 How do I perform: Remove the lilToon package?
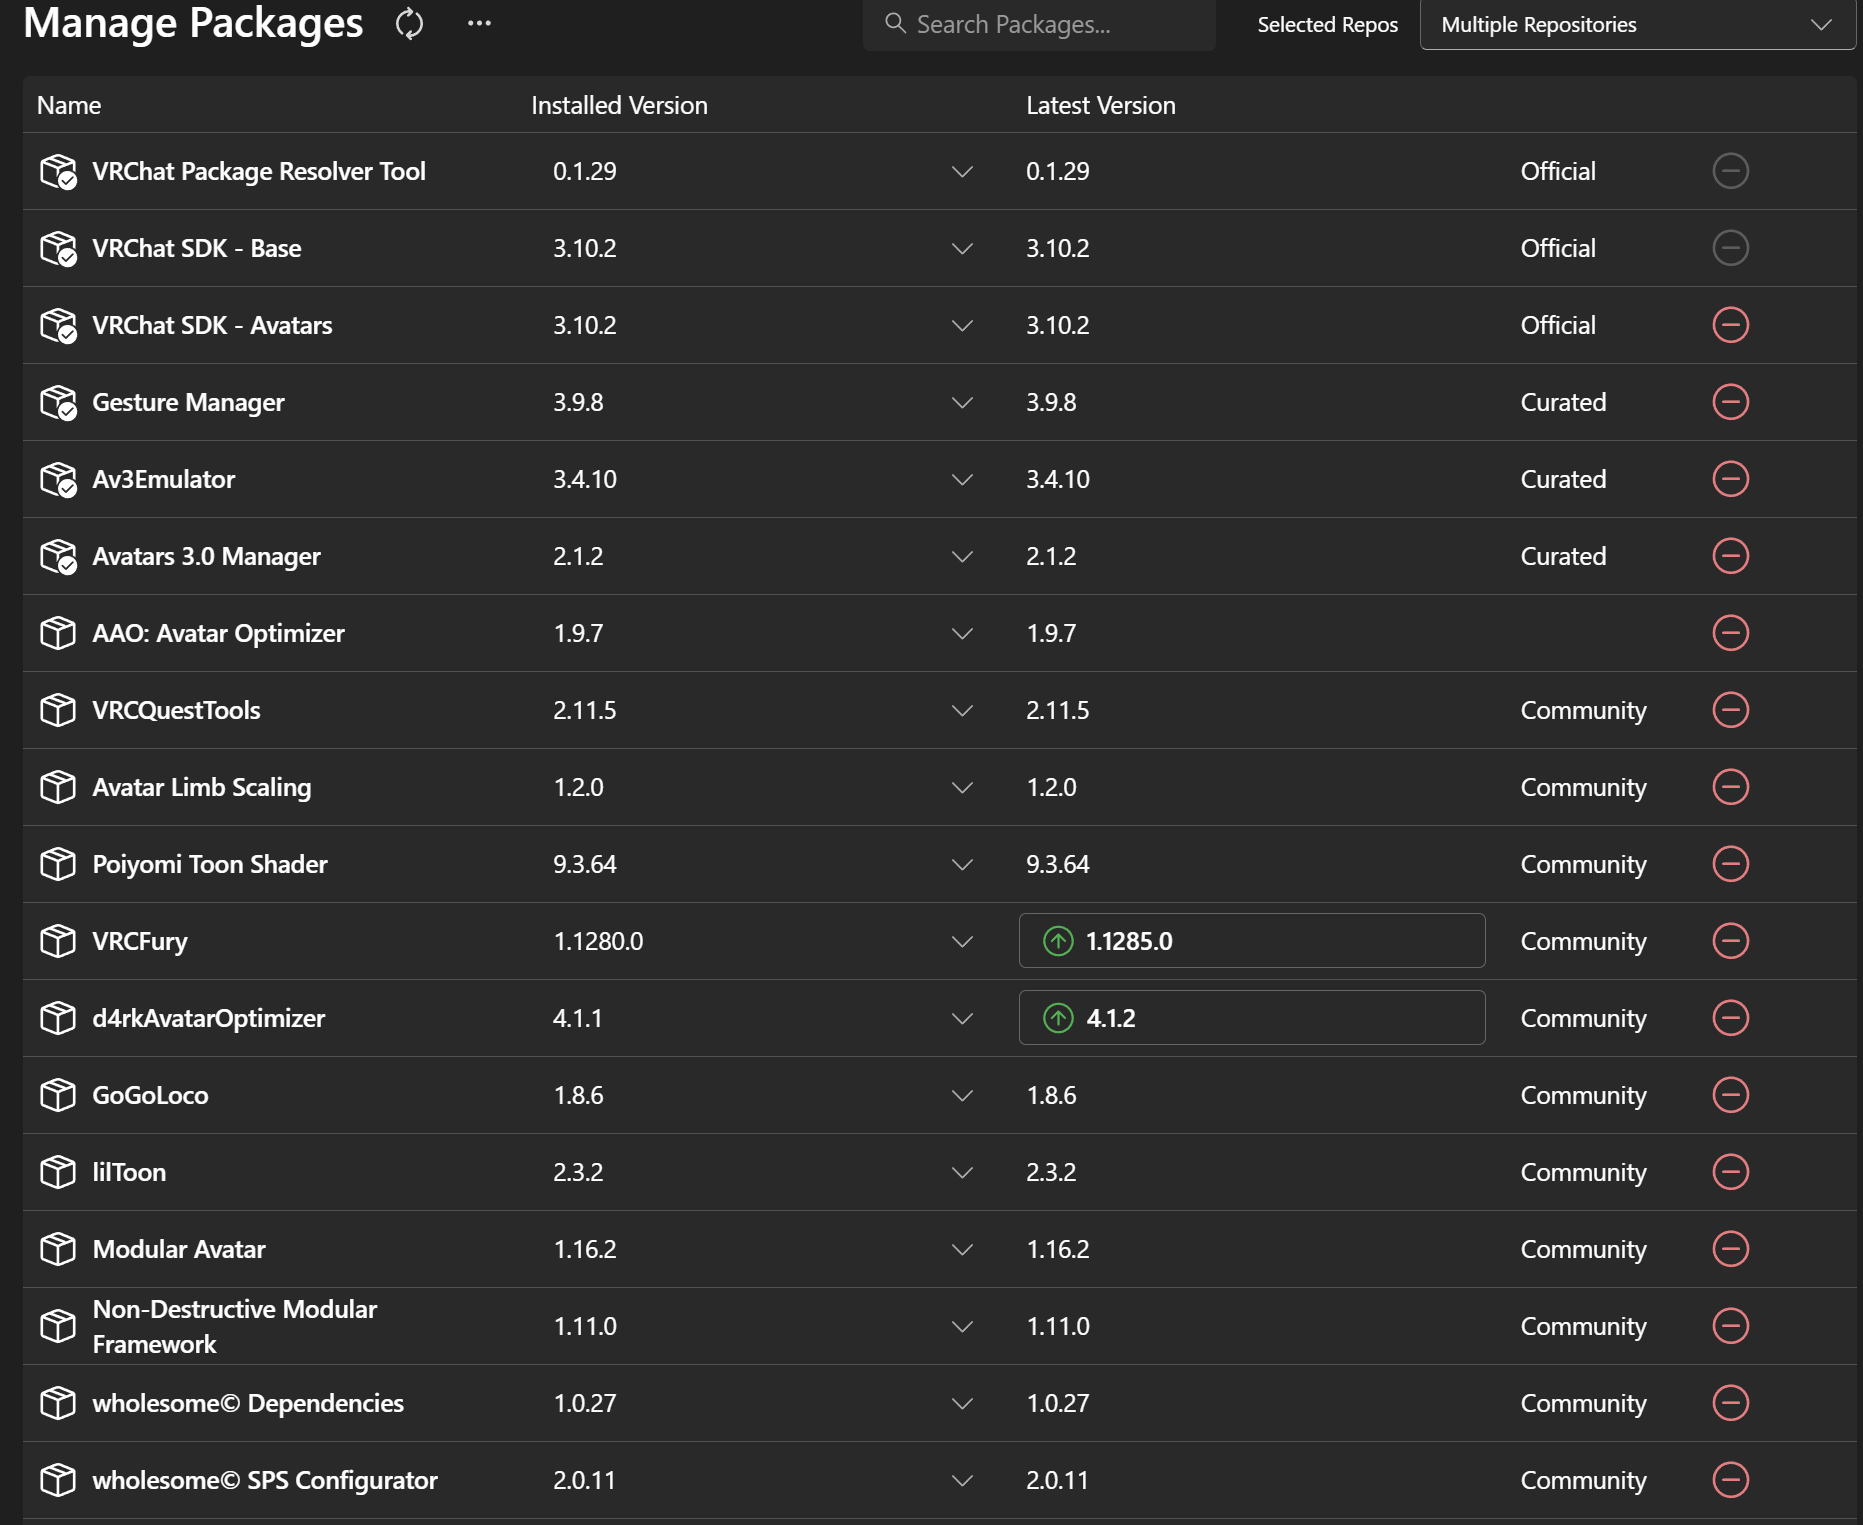click(x=1730, y=1172)
